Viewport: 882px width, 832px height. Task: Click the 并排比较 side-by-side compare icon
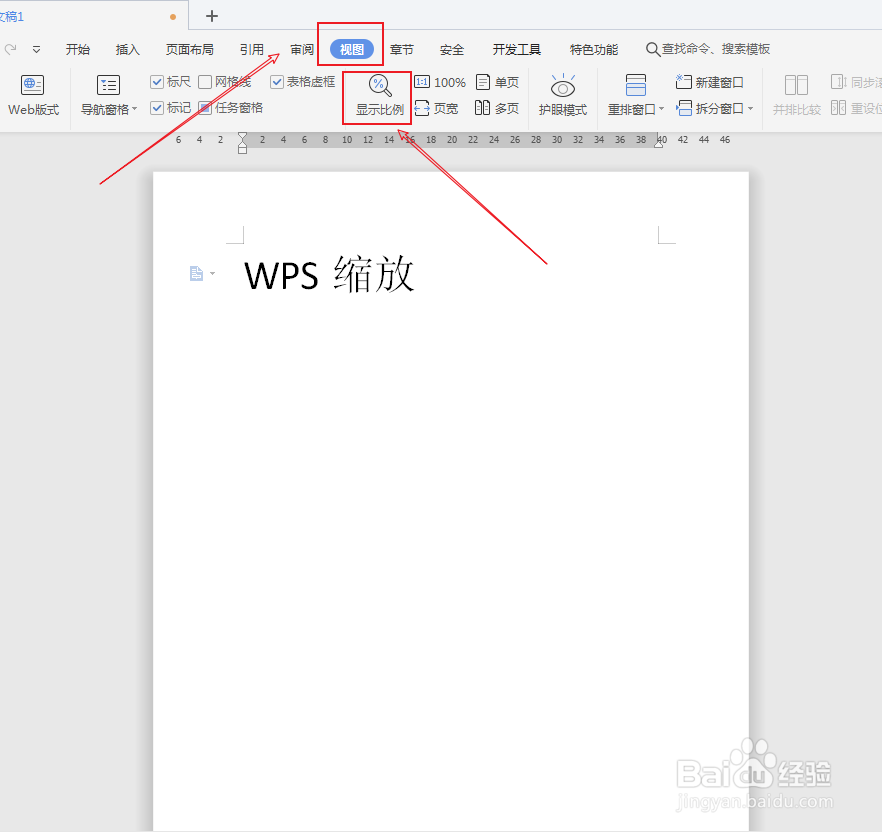796,86
